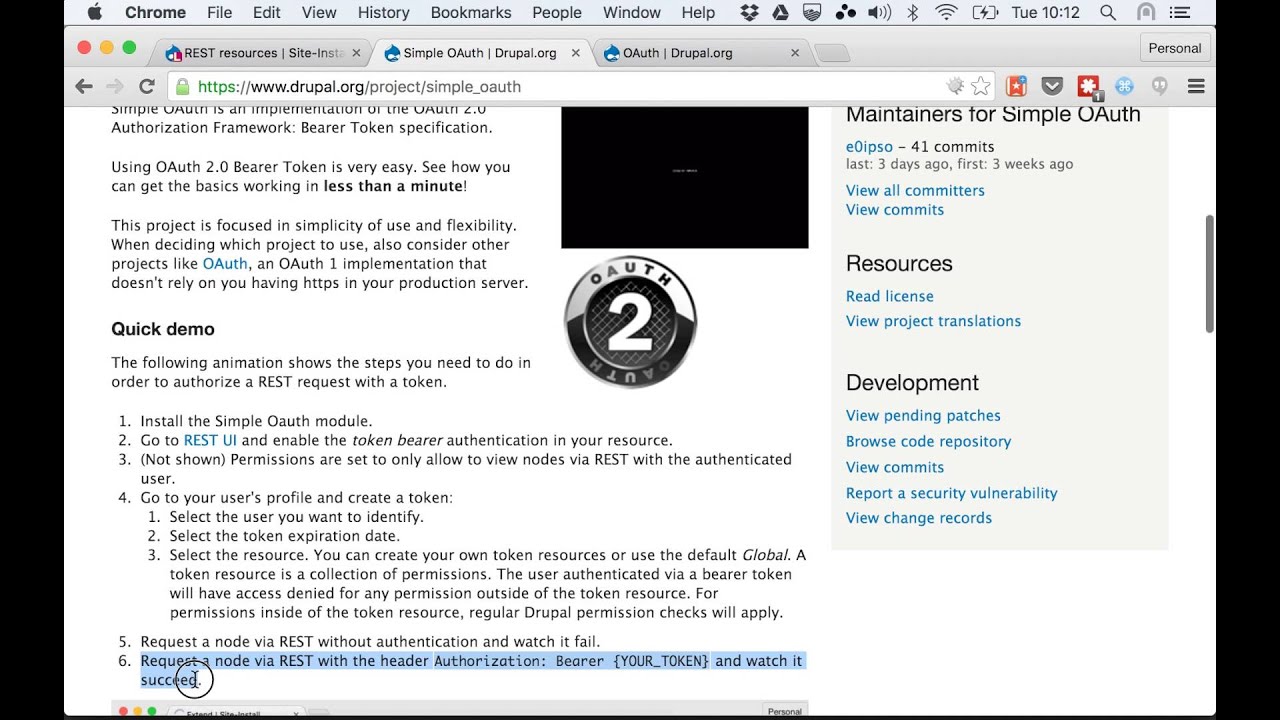The width and height of the screenshot is (1280, 720).
Task: Check the battery status icon
Action: click(985, 12)
